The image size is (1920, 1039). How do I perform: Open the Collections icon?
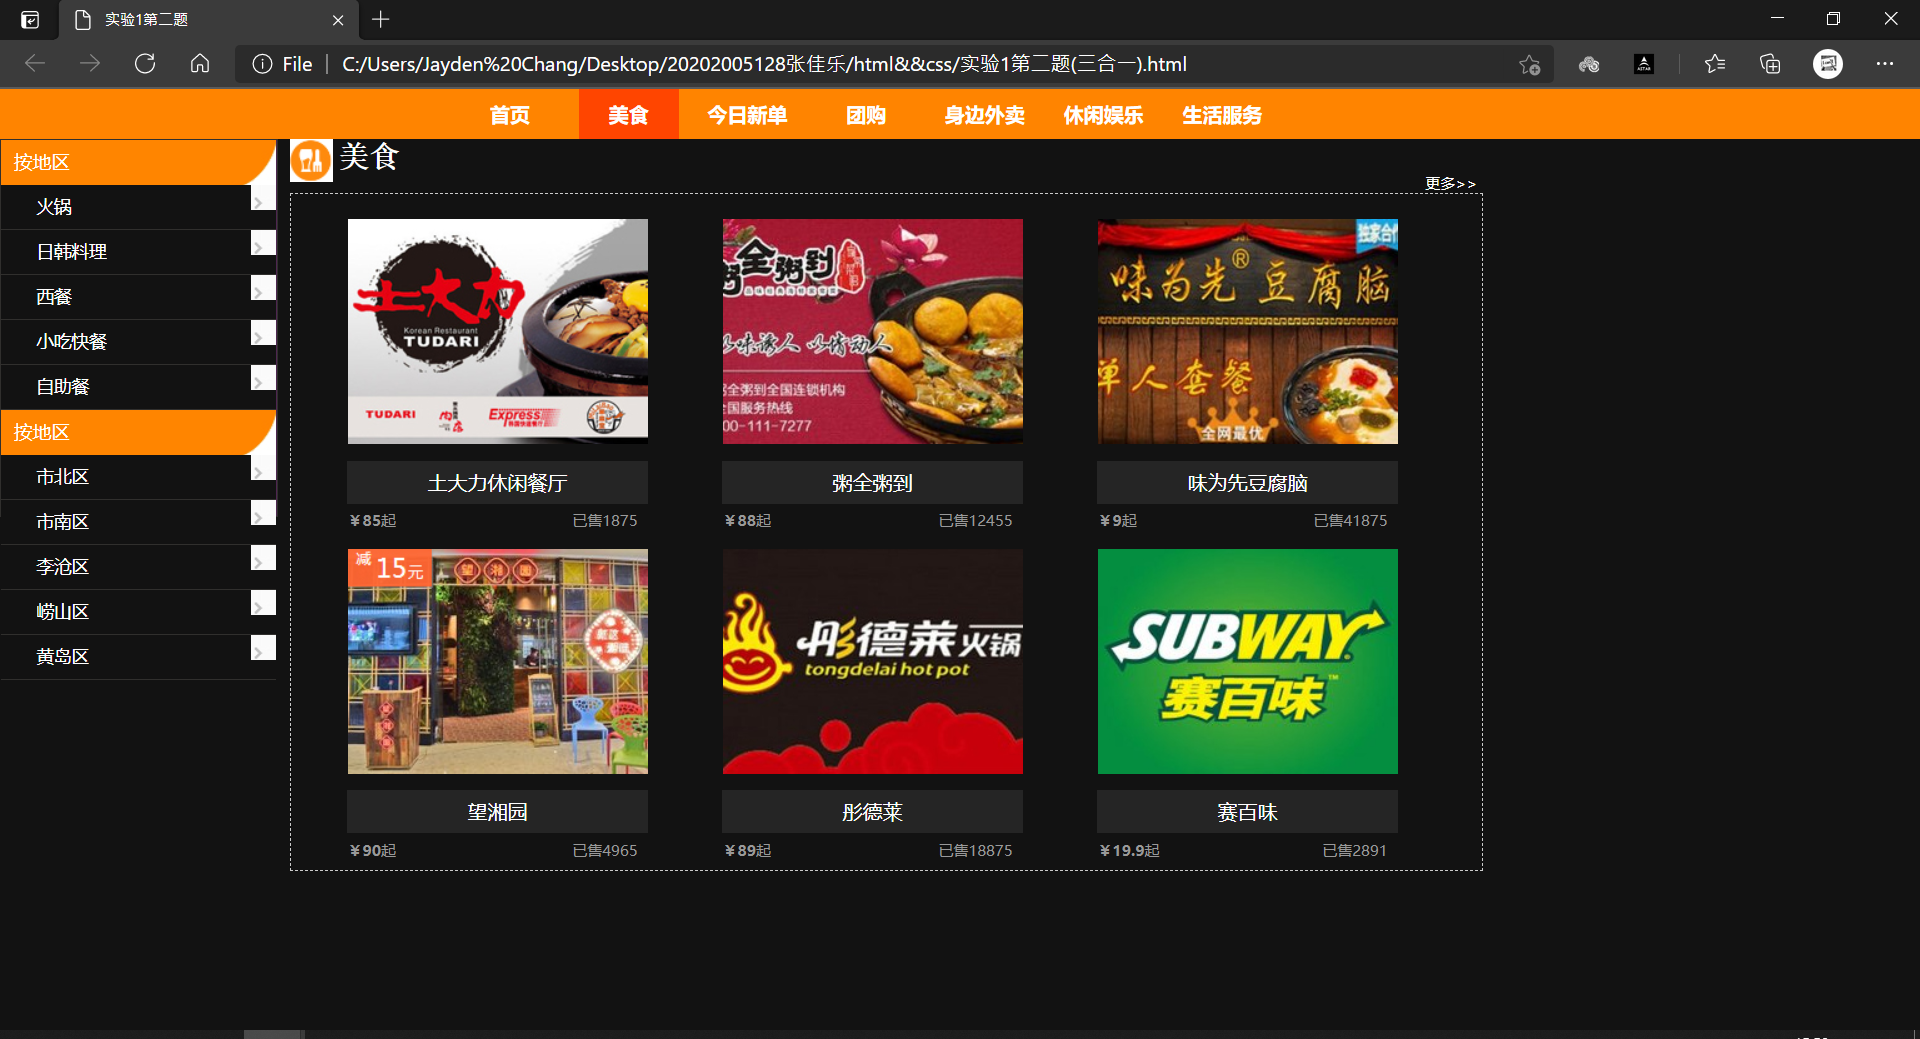(x=1770, y=64)
